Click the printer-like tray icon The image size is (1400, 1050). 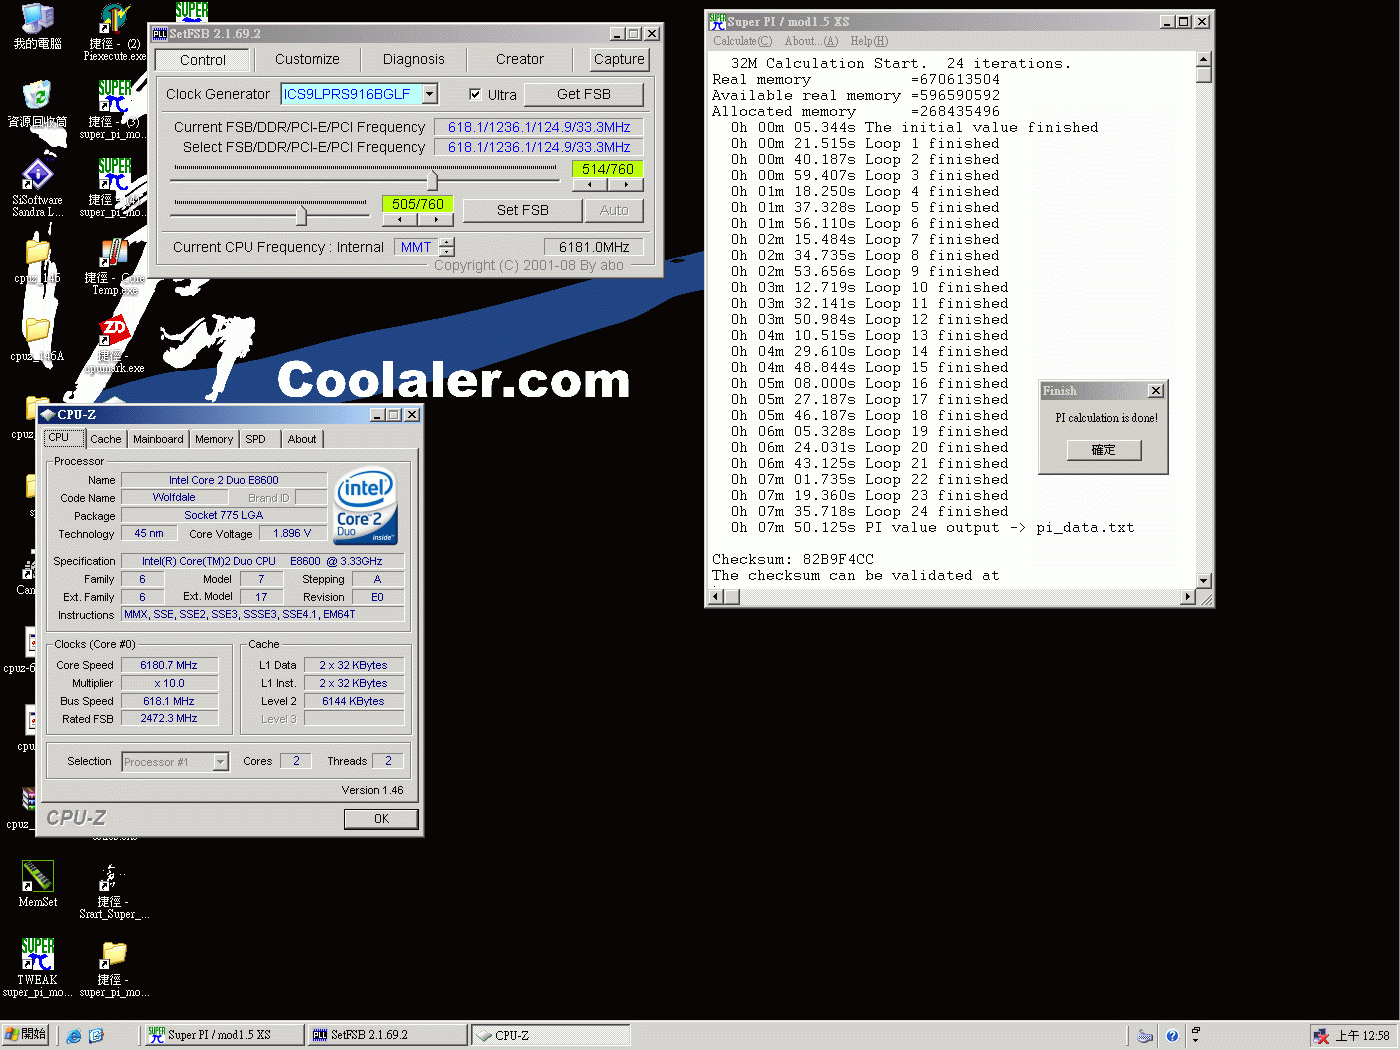tap(1146, 1036)
